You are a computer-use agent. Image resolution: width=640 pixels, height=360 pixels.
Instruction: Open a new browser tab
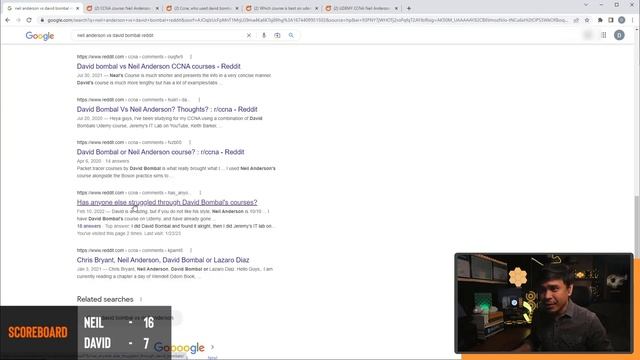click(x=409, y=8)
